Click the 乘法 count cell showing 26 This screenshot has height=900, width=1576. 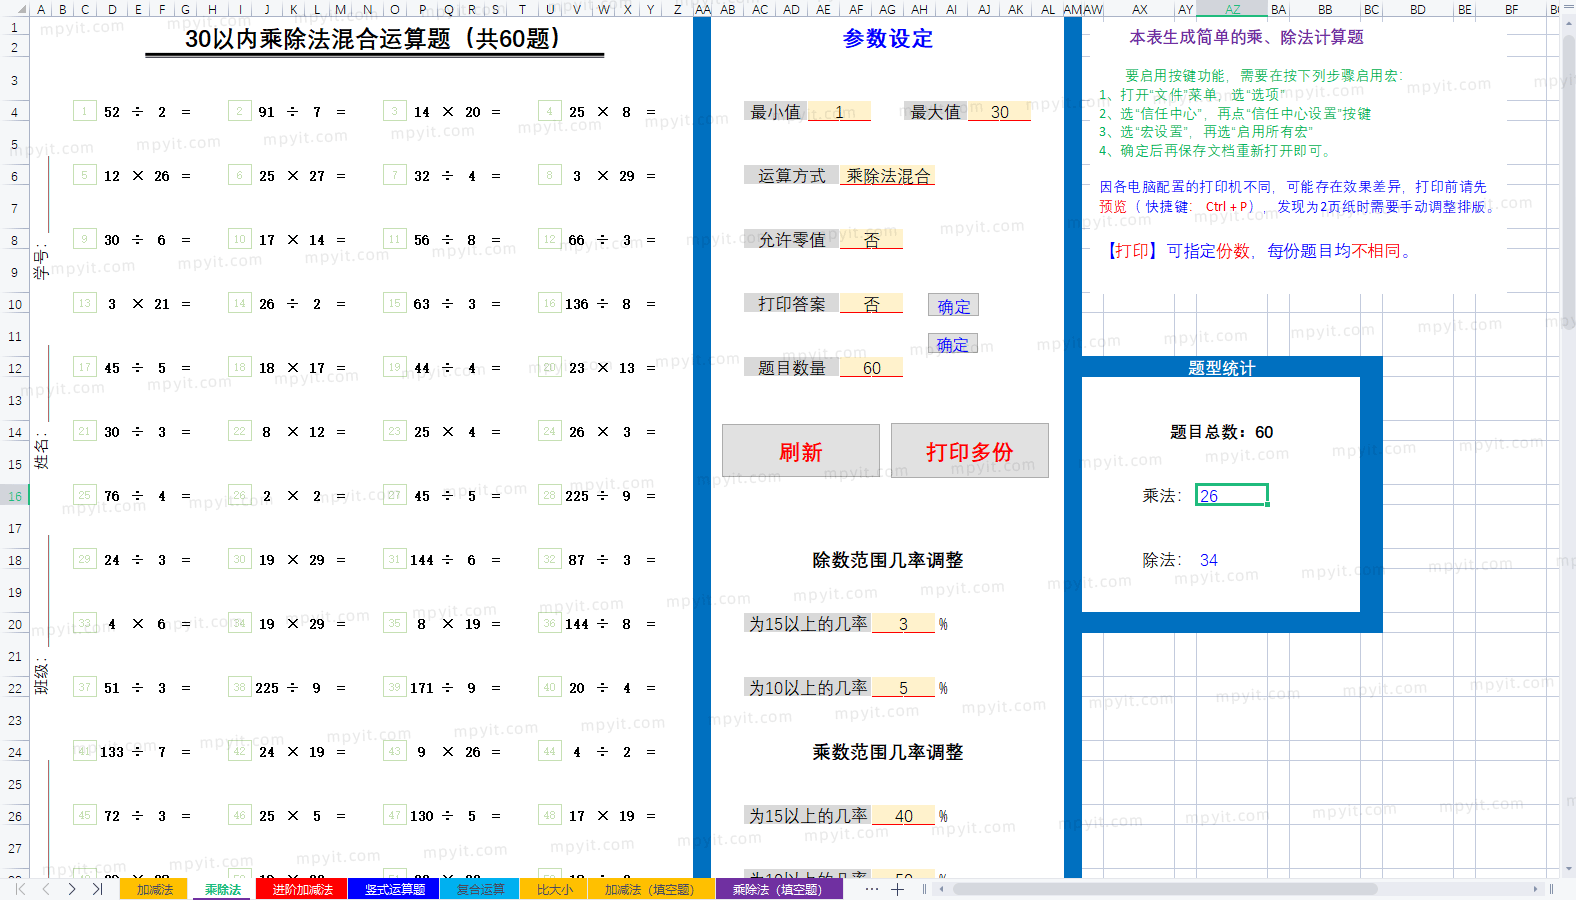tap(1232, 495)
